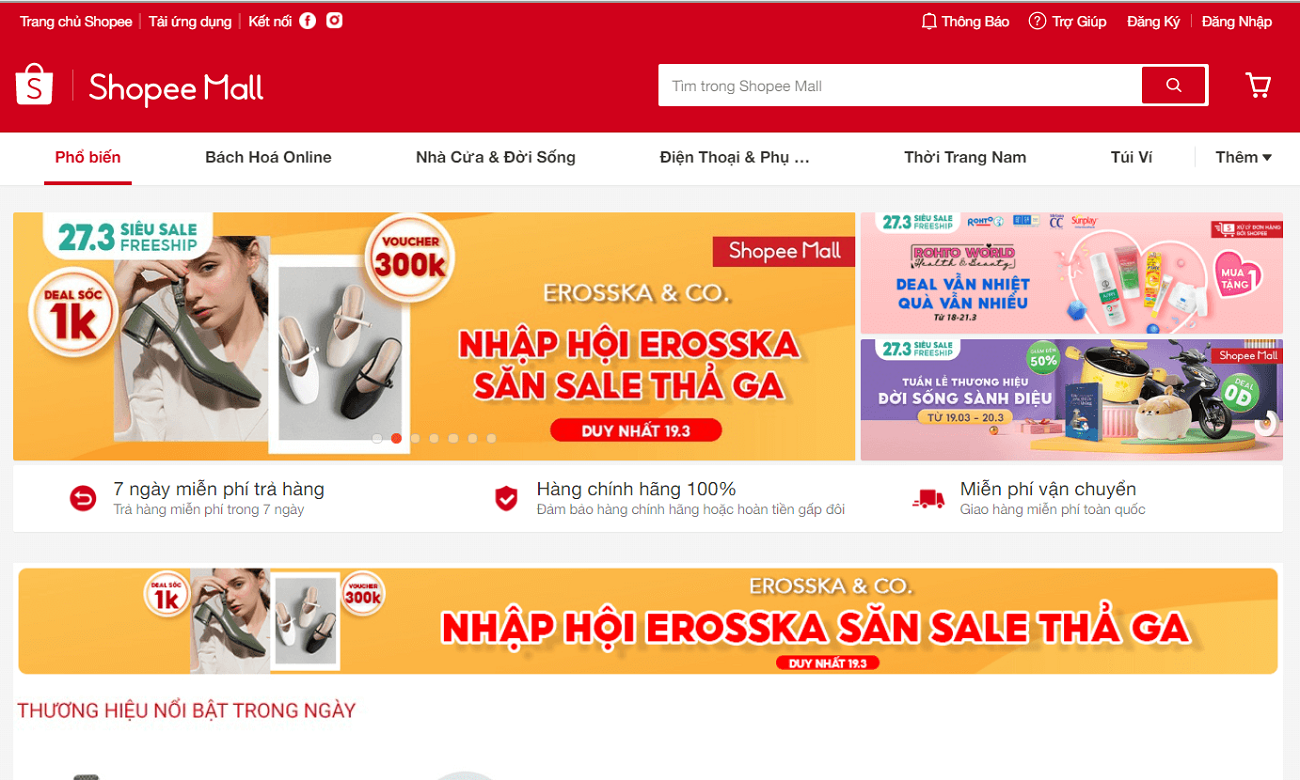1300x780 pixels.
Task: Open the Nhà Cửa & Đời Sống tab
Action: pyautogui.click(x=496, y=157)
